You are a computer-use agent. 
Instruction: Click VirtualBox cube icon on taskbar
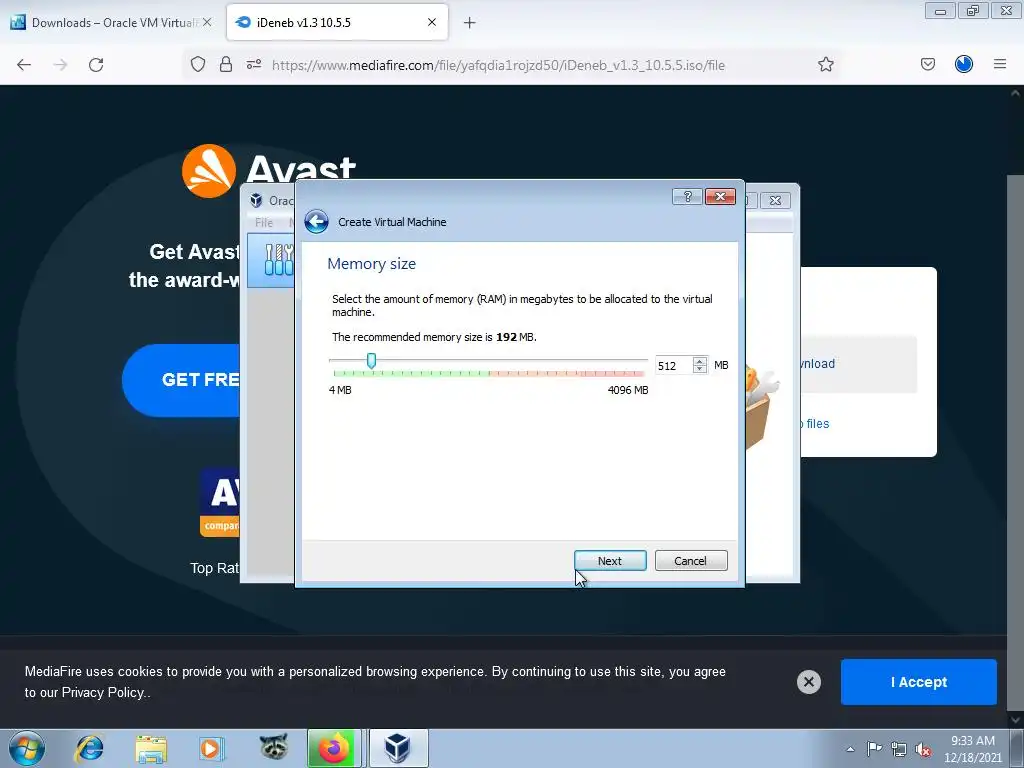(397, 748)
